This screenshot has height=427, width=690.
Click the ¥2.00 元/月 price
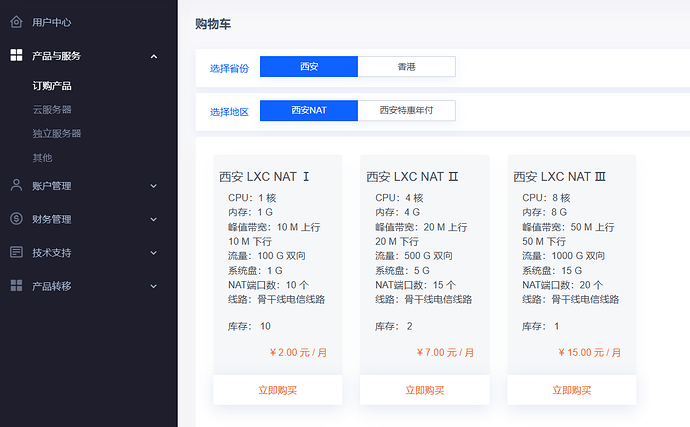298,353
